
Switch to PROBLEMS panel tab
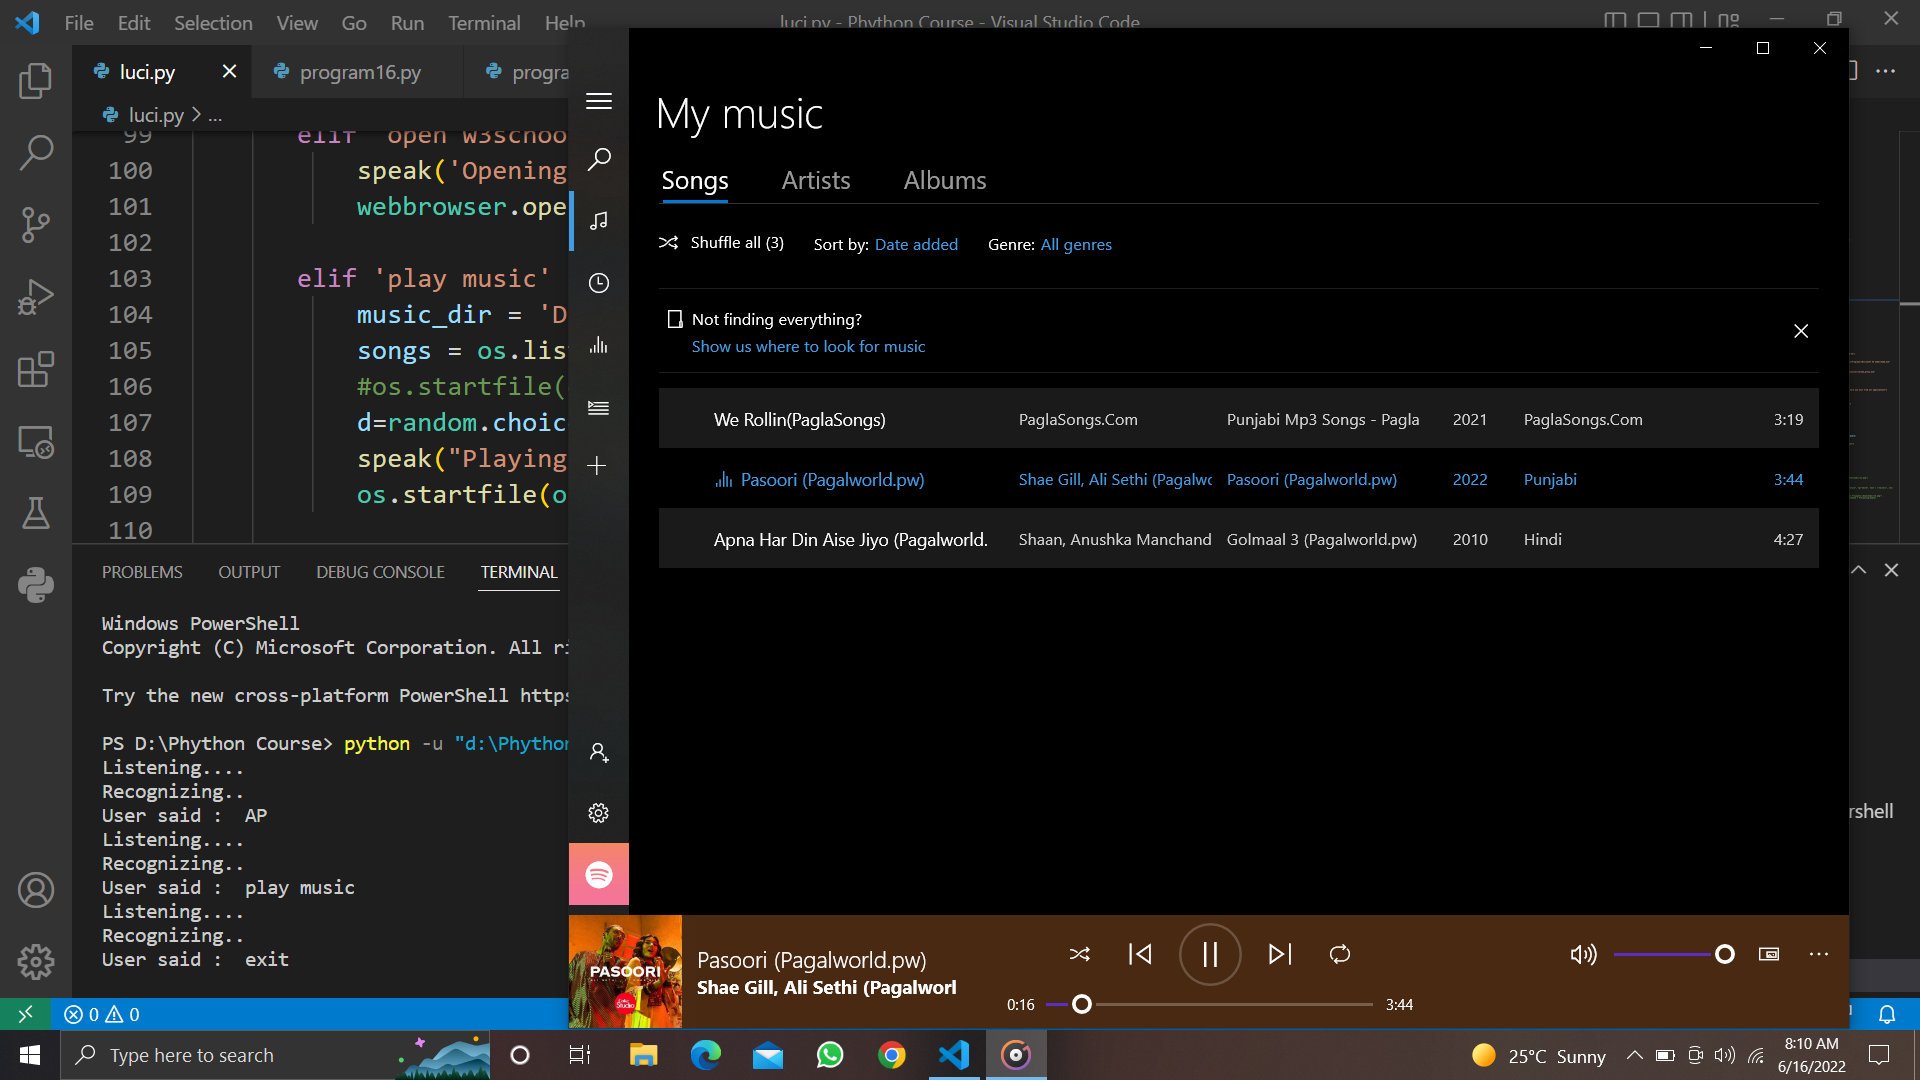point(142,572)
